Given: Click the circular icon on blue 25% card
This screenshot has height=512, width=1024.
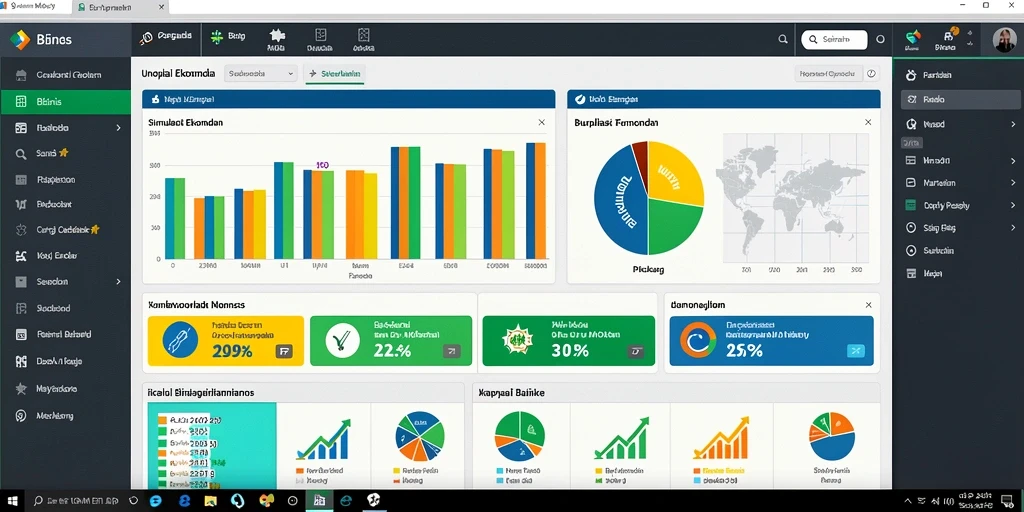Looking at the screenshot, I should pyautogui.click(x=698, y=341).
